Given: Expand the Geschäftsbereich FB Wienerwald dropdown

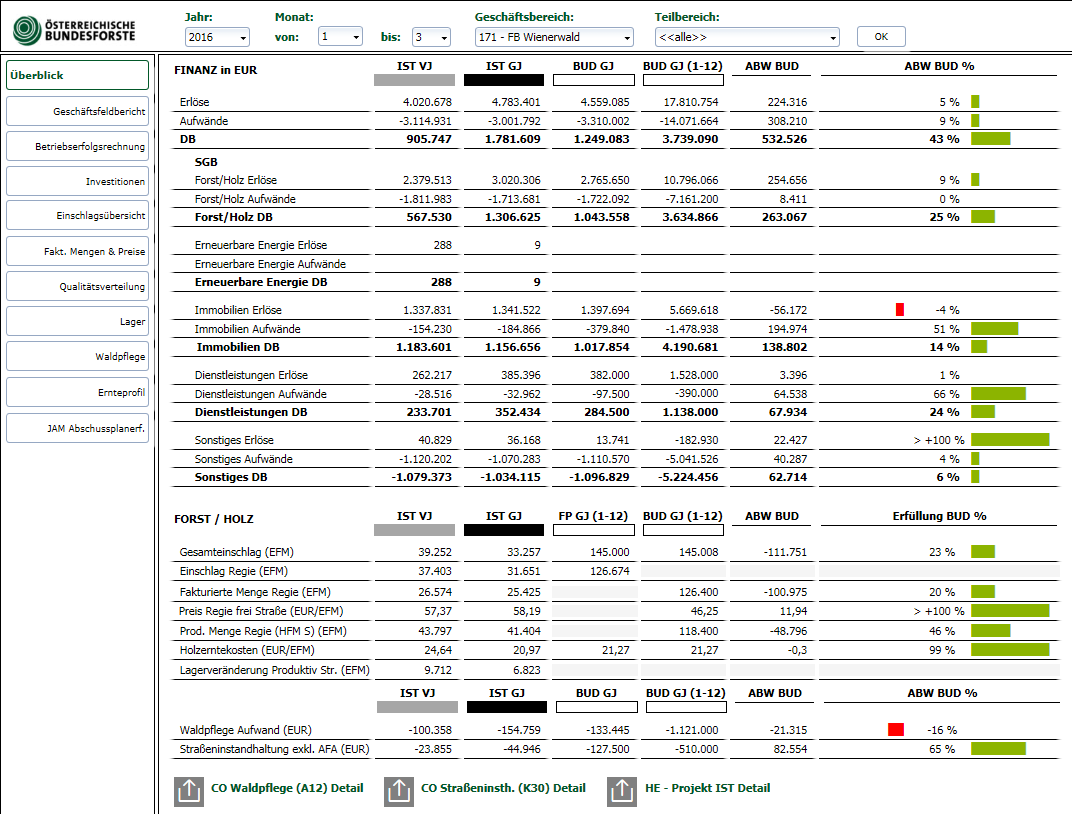Looking at the screenshot, I should point(554,37).
